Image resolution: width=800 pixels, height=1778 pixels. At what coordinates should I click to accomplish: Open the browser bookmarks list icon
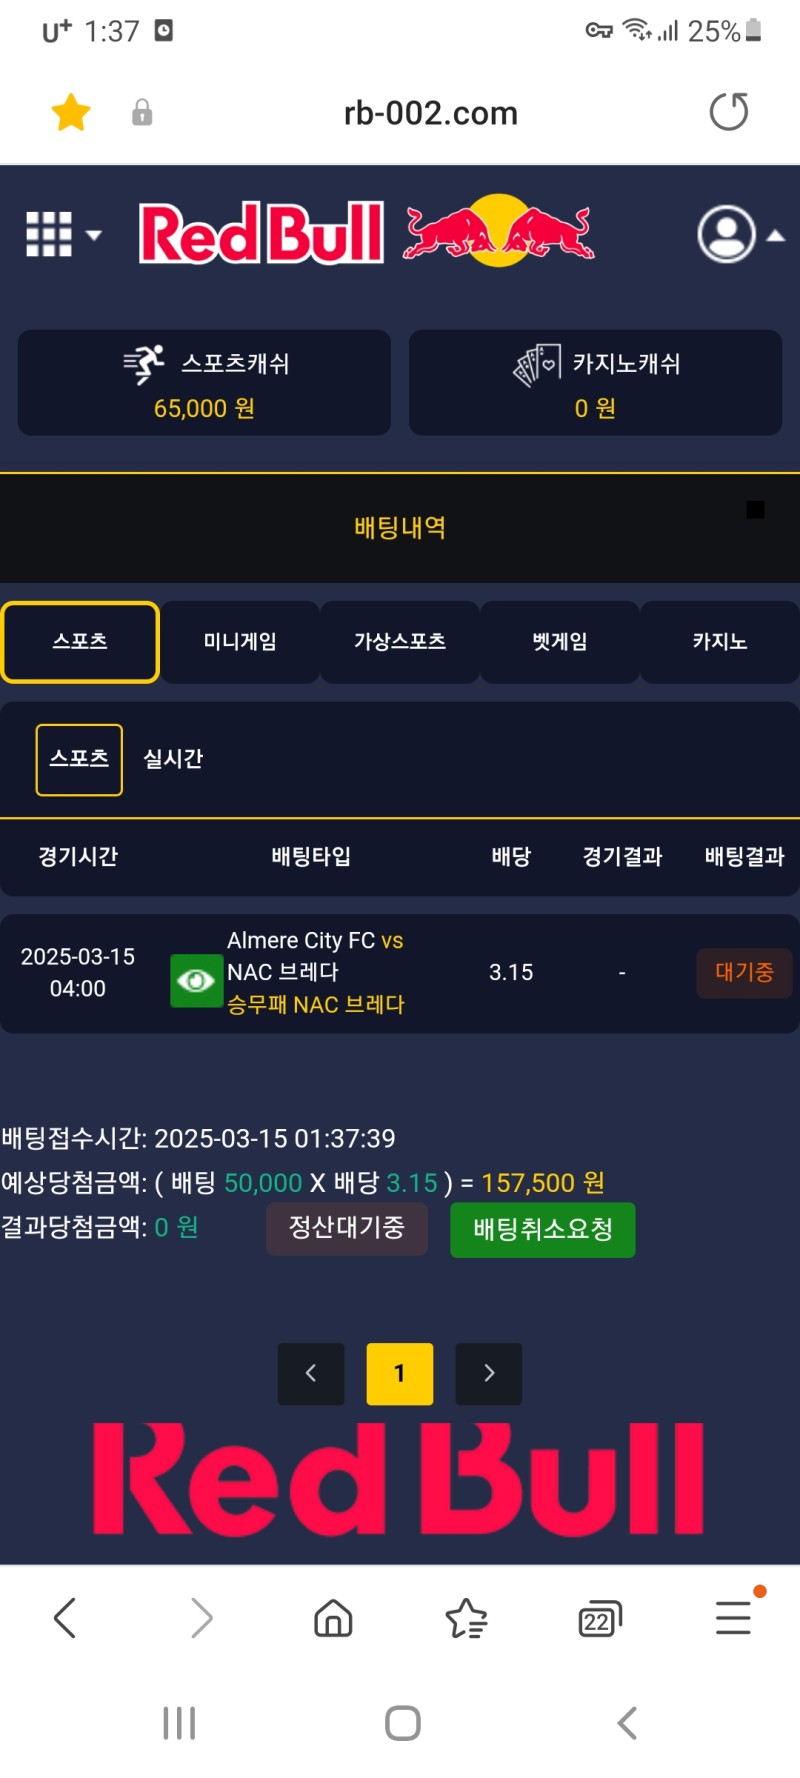click(x=466, y=1618)
